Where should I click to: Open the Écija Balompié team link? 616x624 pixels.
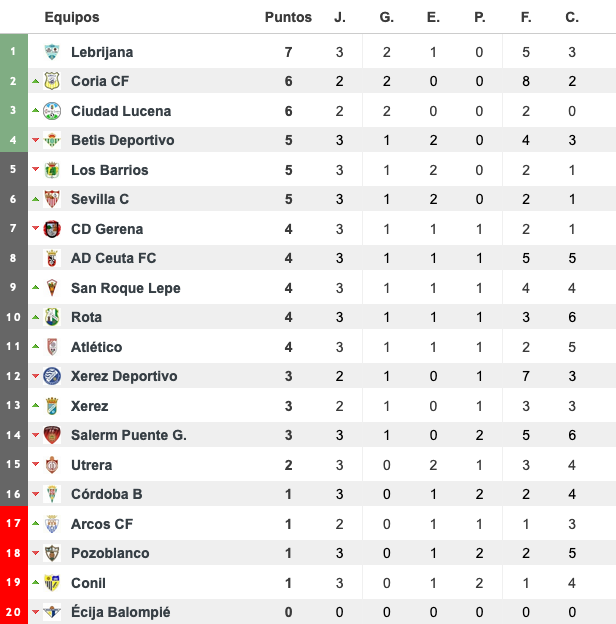click(121, 612)
